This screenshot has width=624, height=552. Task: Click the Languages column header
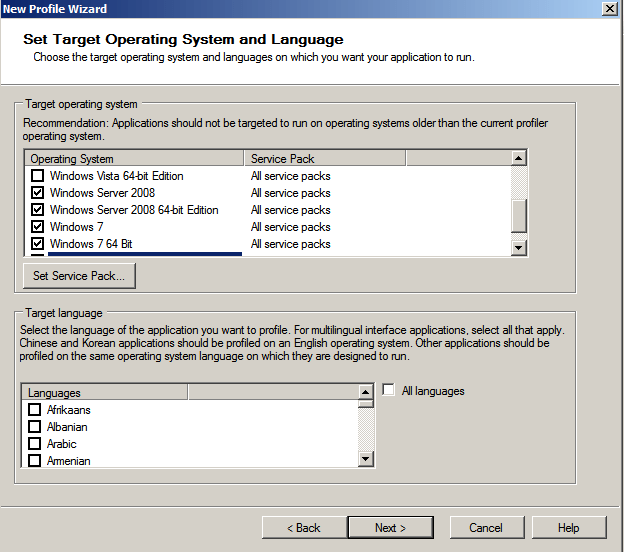tap(104, 392)
